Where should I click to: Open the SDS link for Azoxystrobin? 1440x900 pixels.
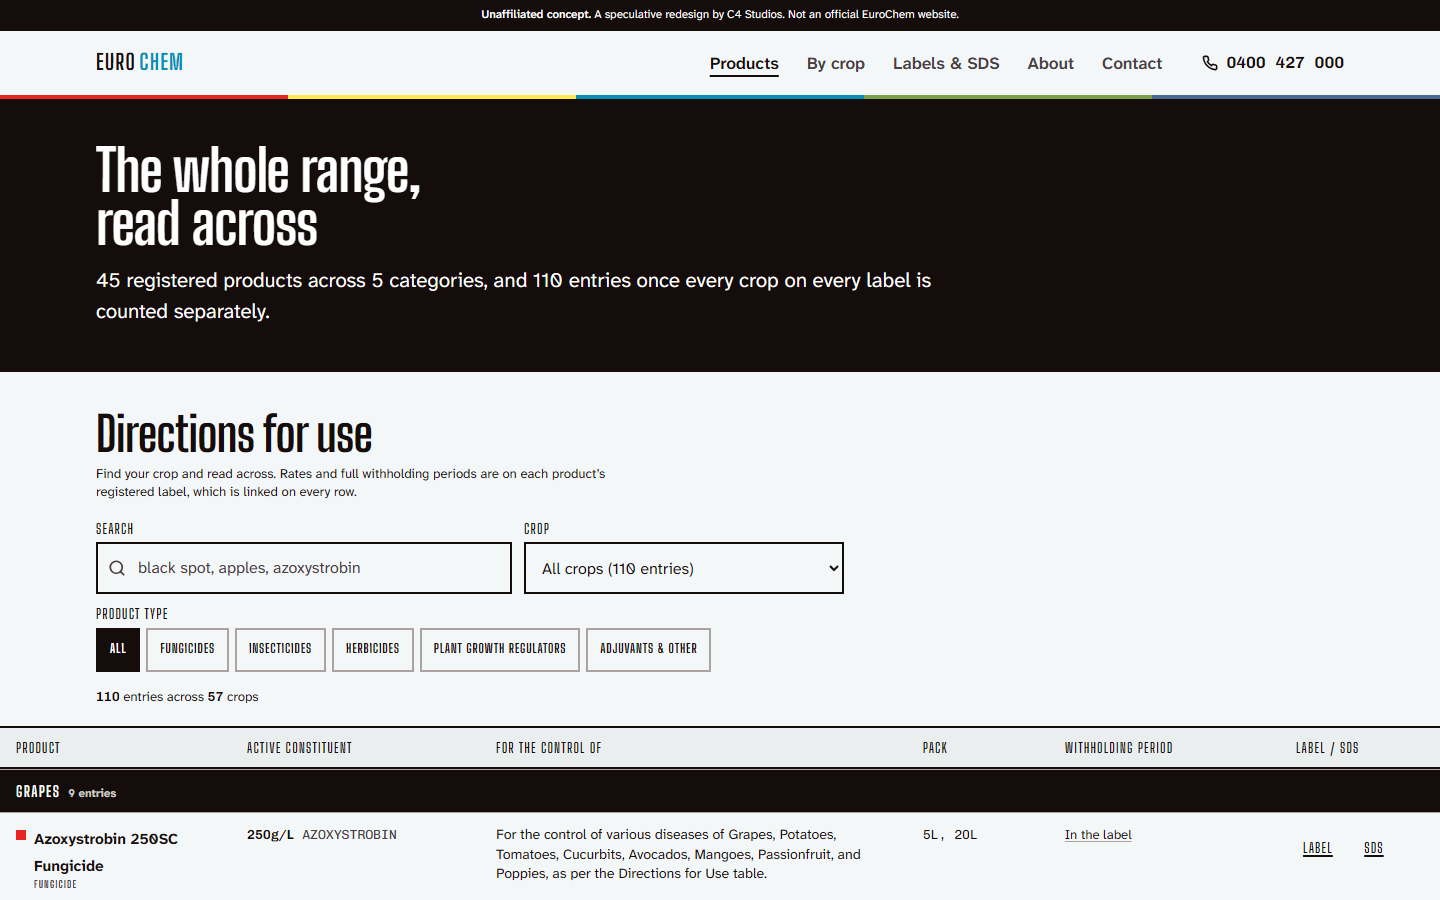(x=1373, y=848)
